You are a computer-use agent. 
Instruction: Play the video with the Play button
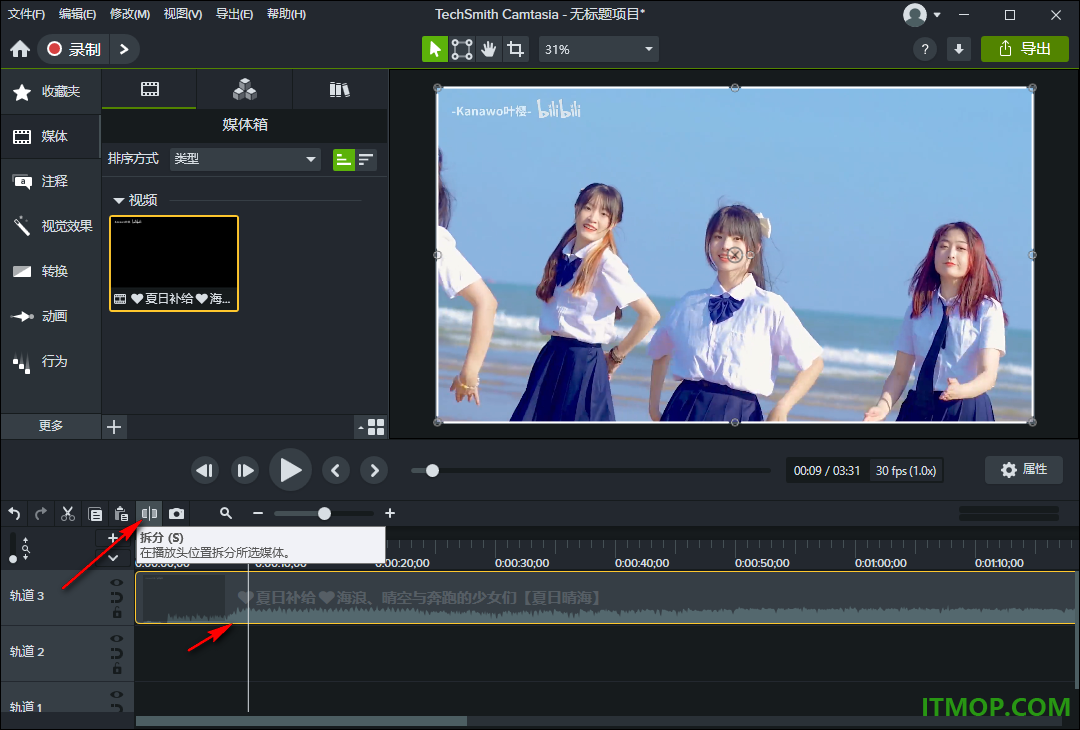(x=290, y=470)
